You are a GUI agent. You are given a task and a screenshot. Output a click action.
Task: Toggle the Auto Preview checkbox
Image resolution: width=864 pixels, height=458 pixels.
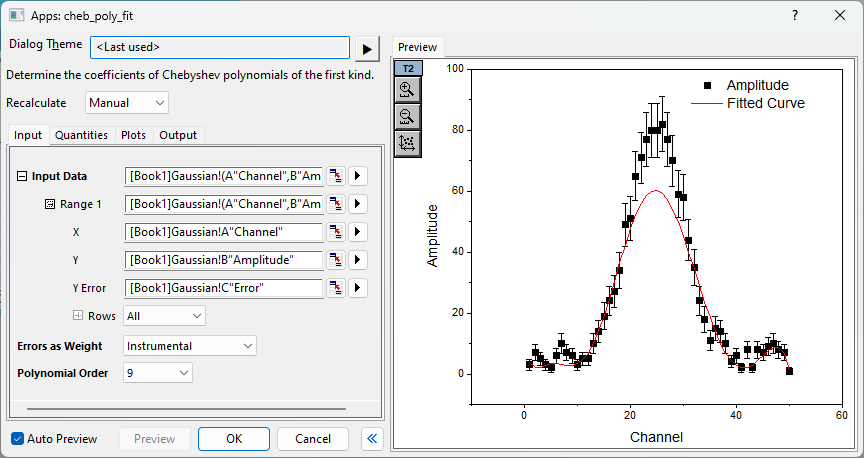coord(18,439)
